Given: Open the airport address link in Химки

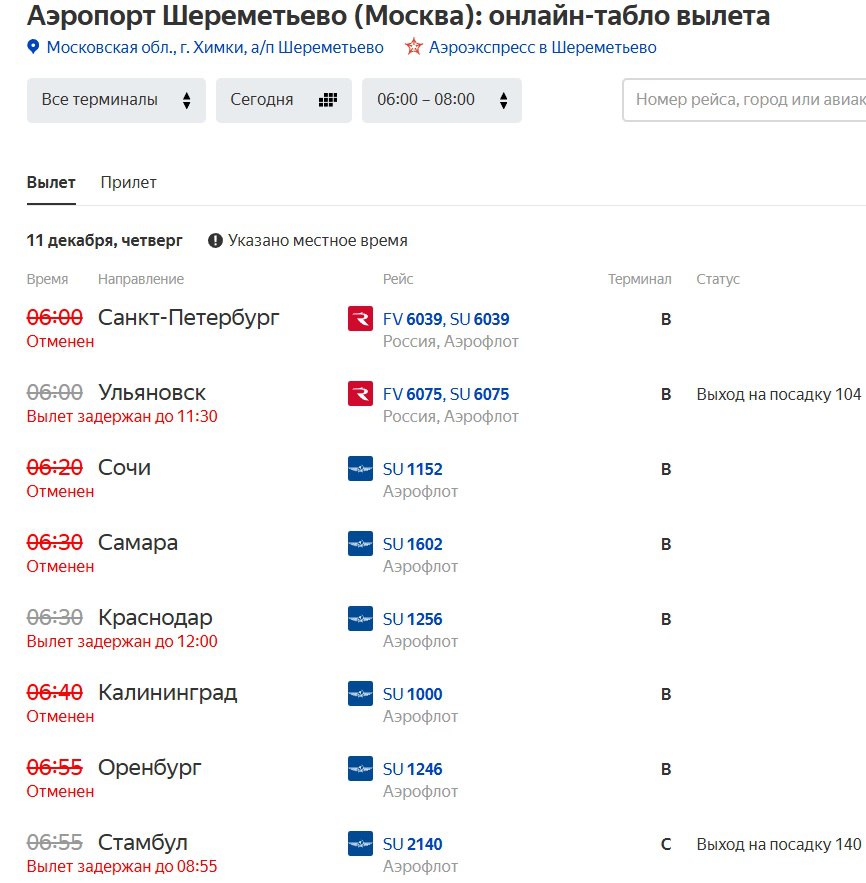Looking at the screenshot, I should point(215,47).
